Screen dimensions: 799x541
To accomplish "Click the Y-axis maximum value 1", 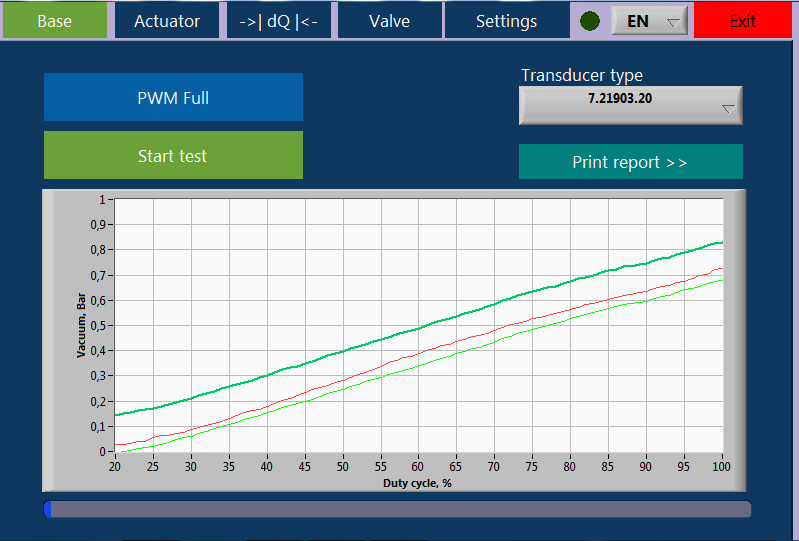I will (x=101, y=200).
